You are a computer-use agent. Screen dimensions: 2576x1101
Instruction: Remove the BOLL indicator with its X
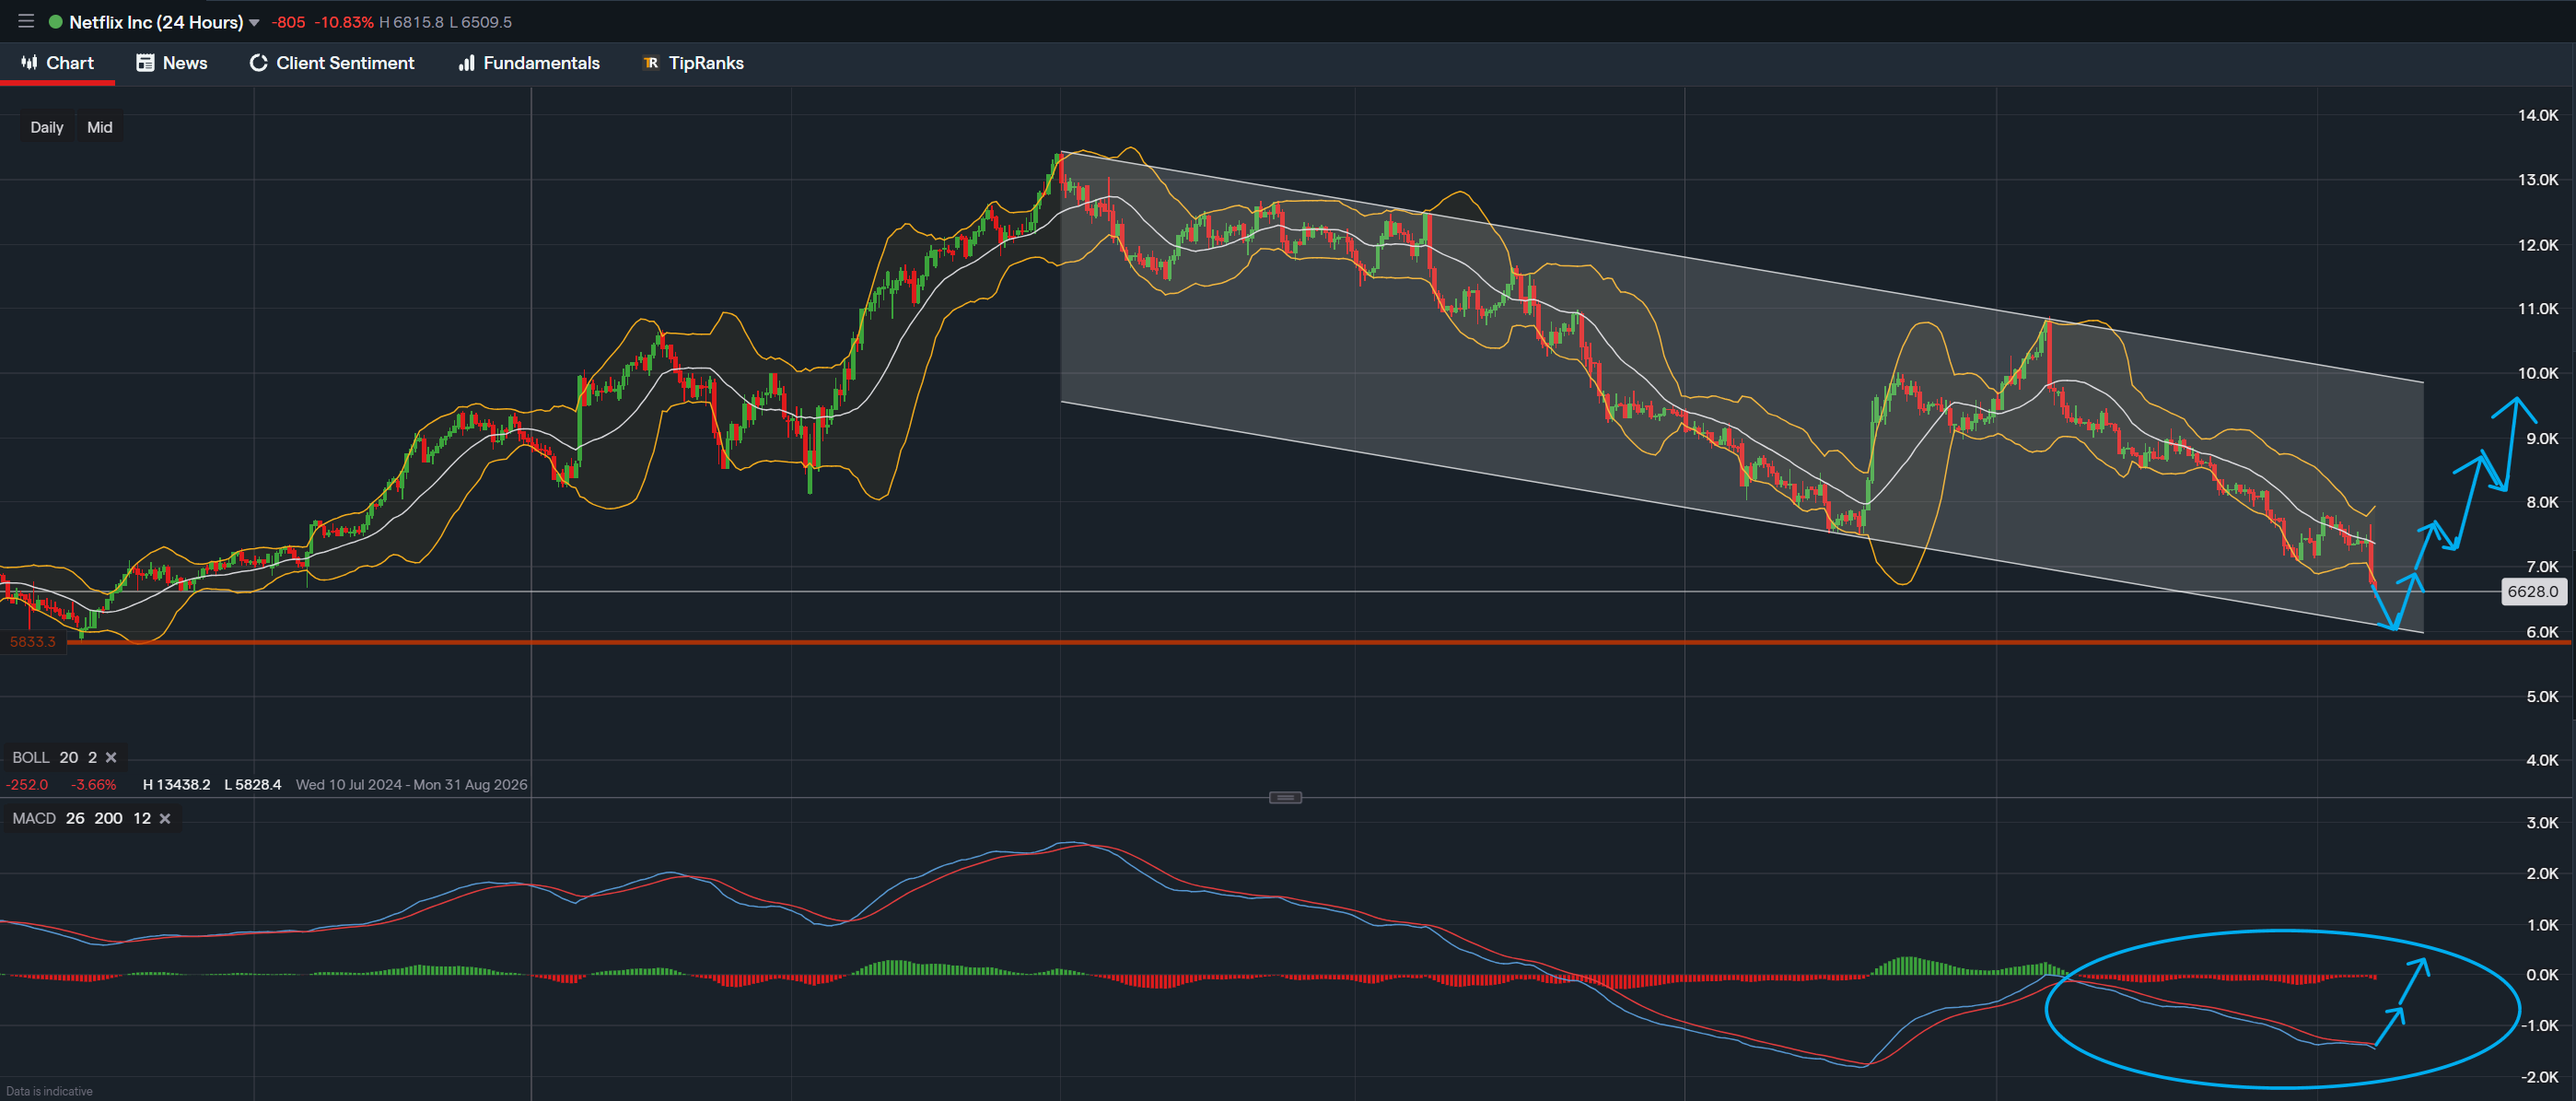point(111,758)
